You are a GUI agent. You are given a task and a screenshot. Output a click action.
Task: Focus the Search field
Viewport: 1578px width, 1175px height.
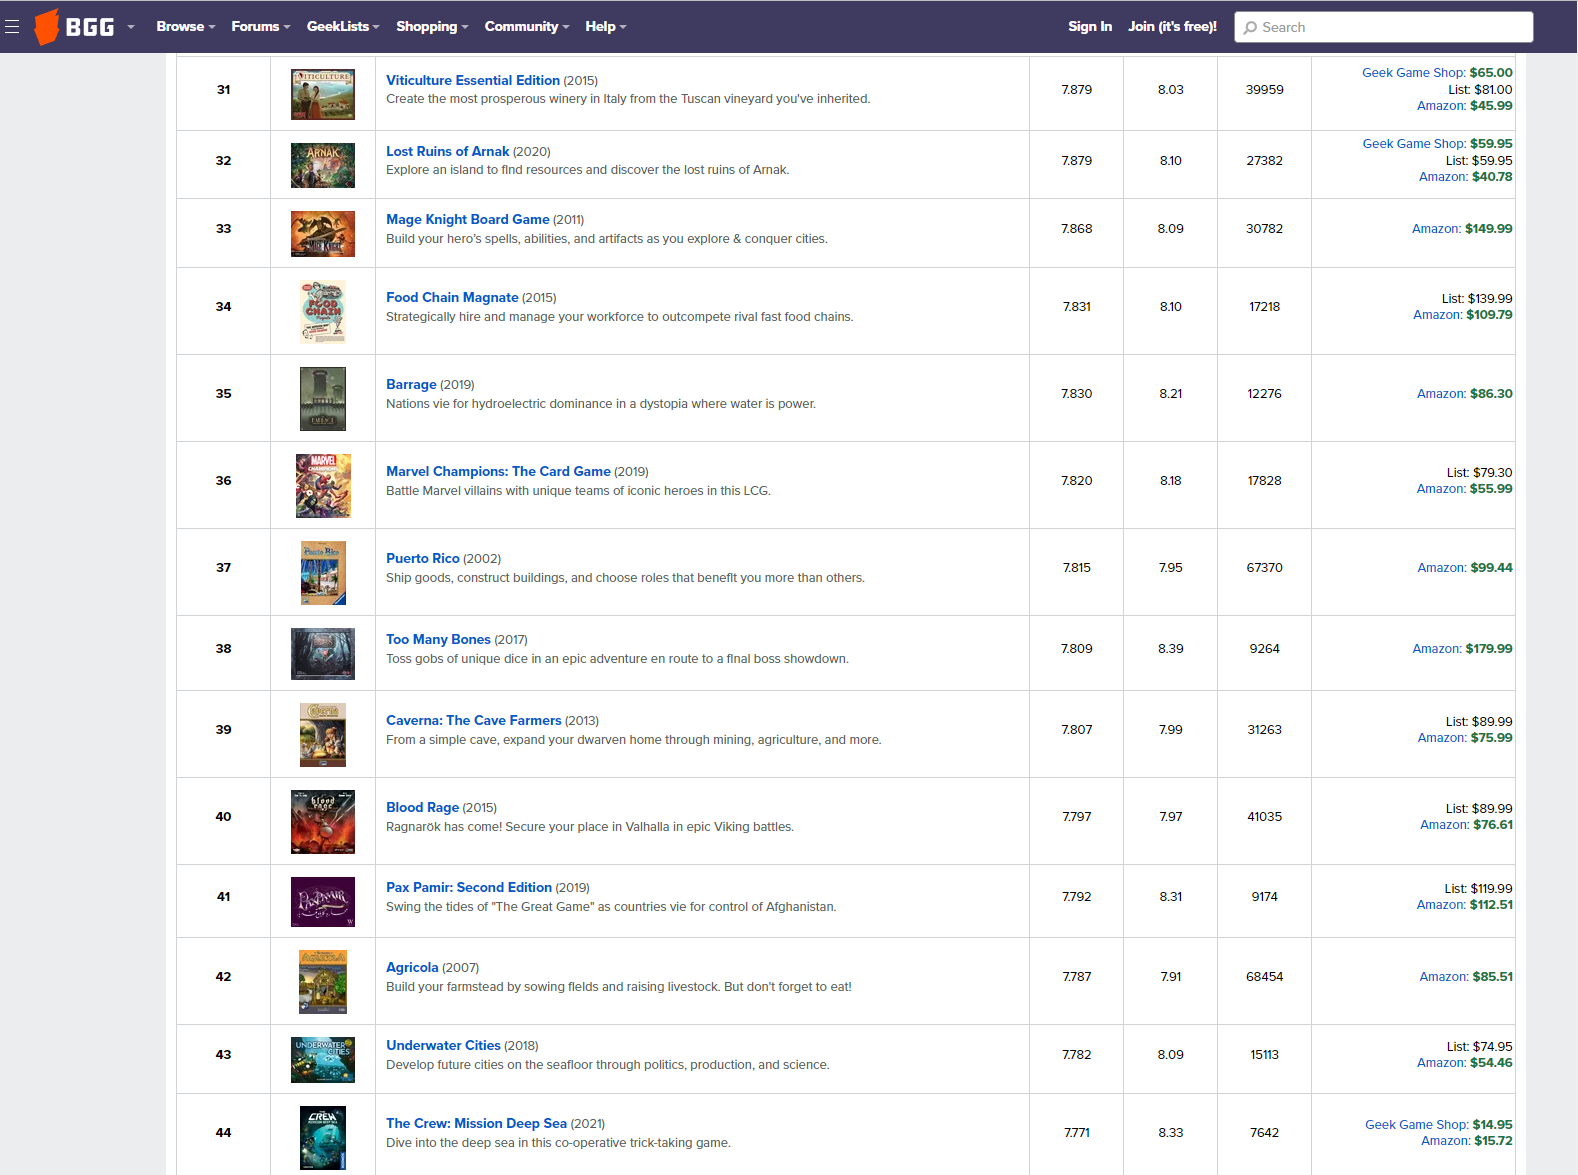coord(1384,27)
